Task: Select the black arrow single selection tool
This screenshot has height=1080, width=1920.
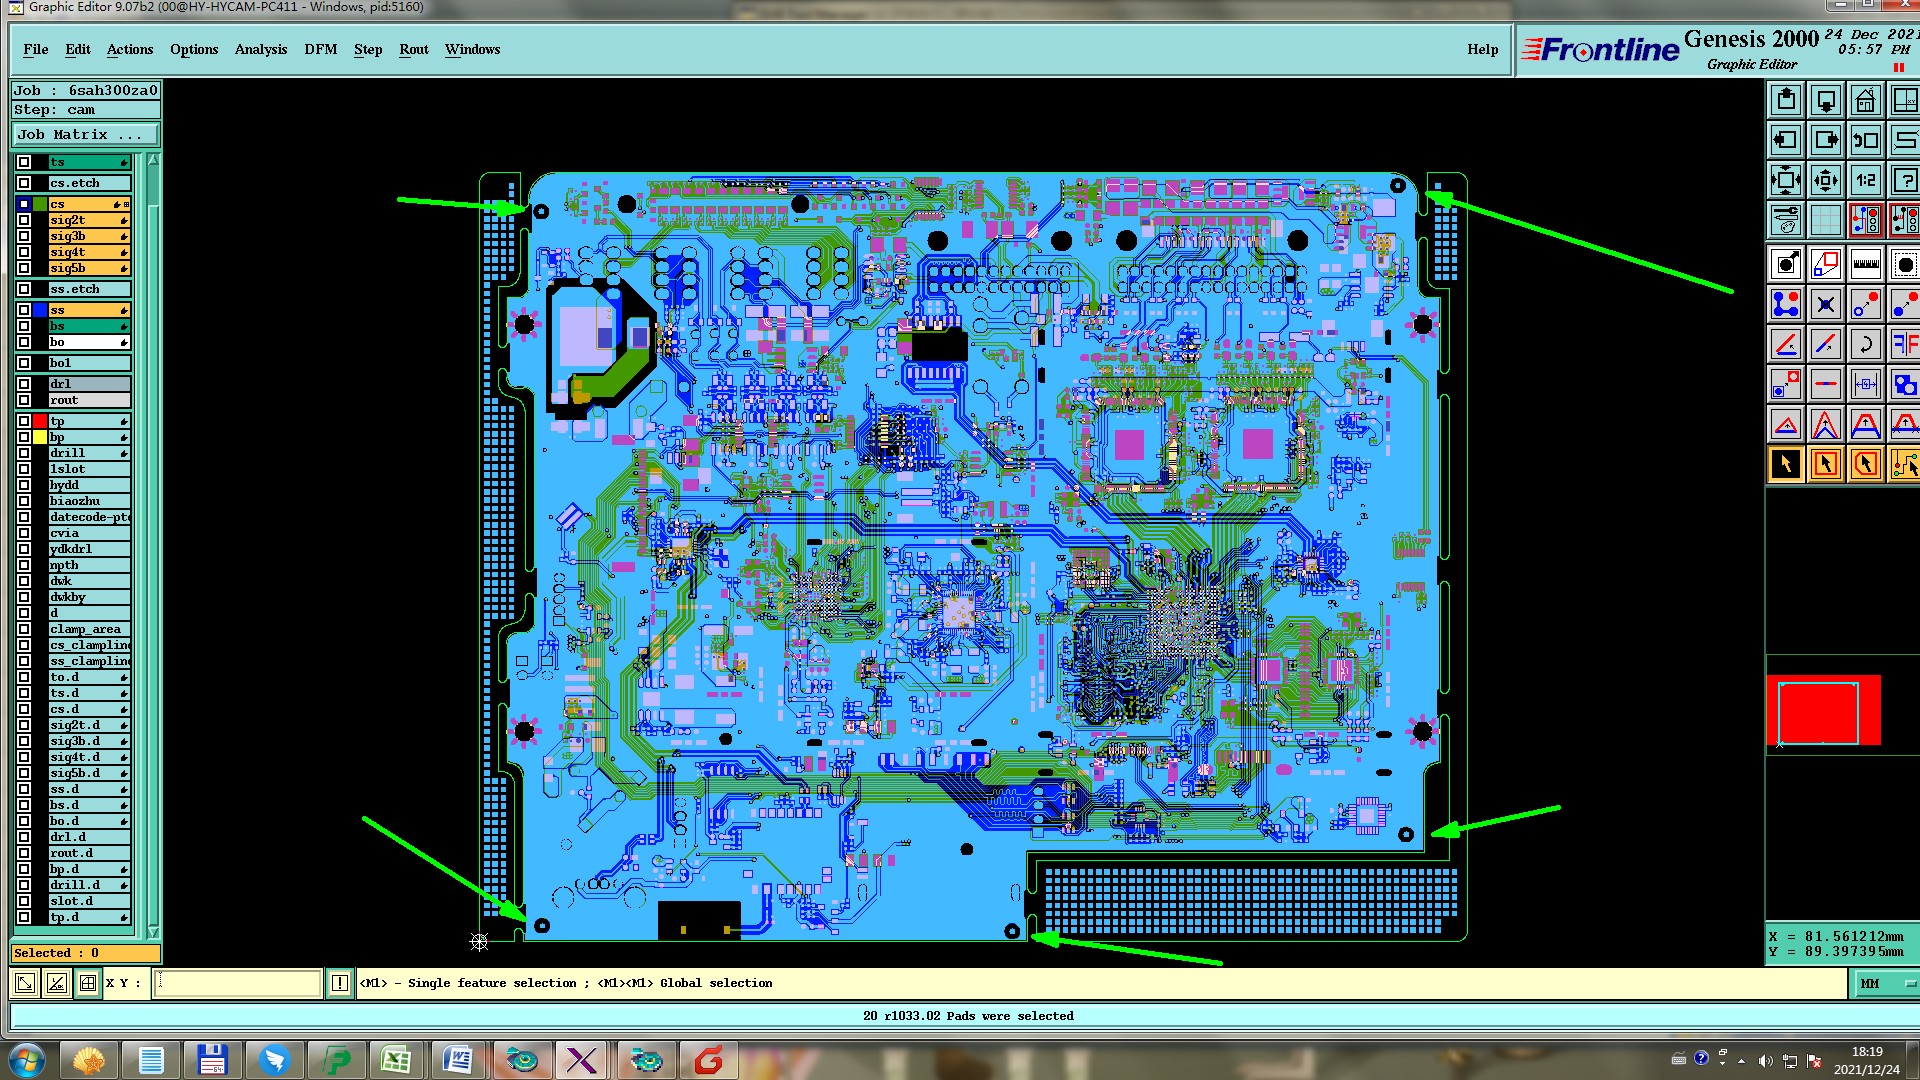Action: click(x=1786, y=464)
